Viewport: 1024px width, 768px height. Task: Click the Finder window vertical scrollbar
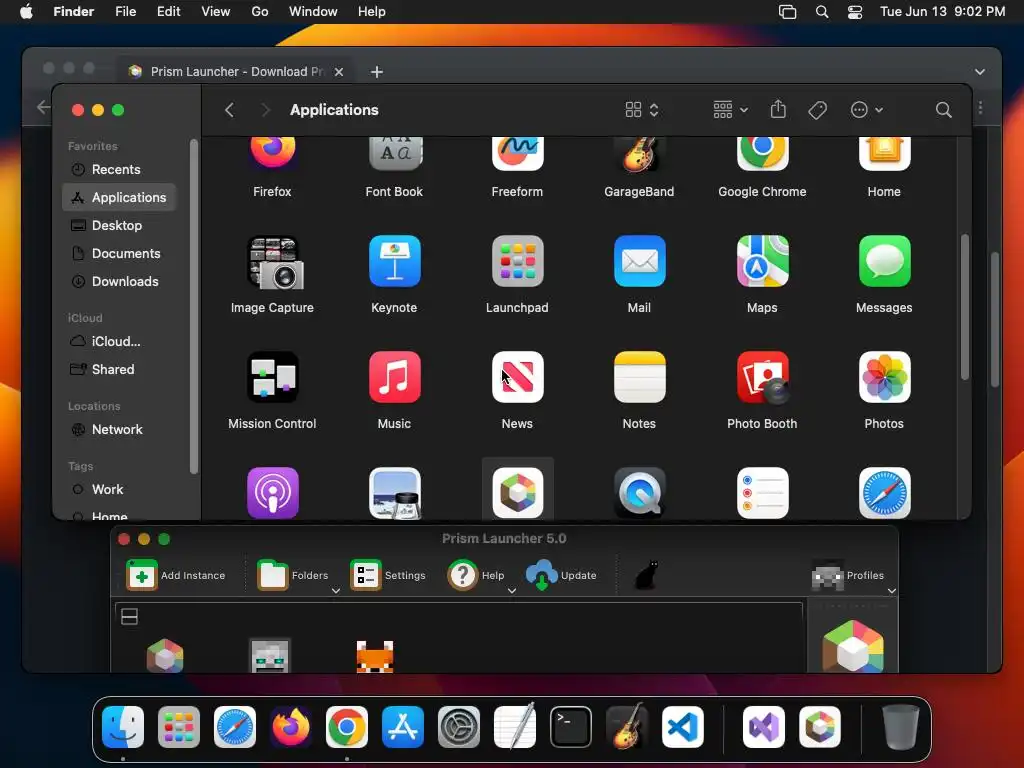pos(965,307)
